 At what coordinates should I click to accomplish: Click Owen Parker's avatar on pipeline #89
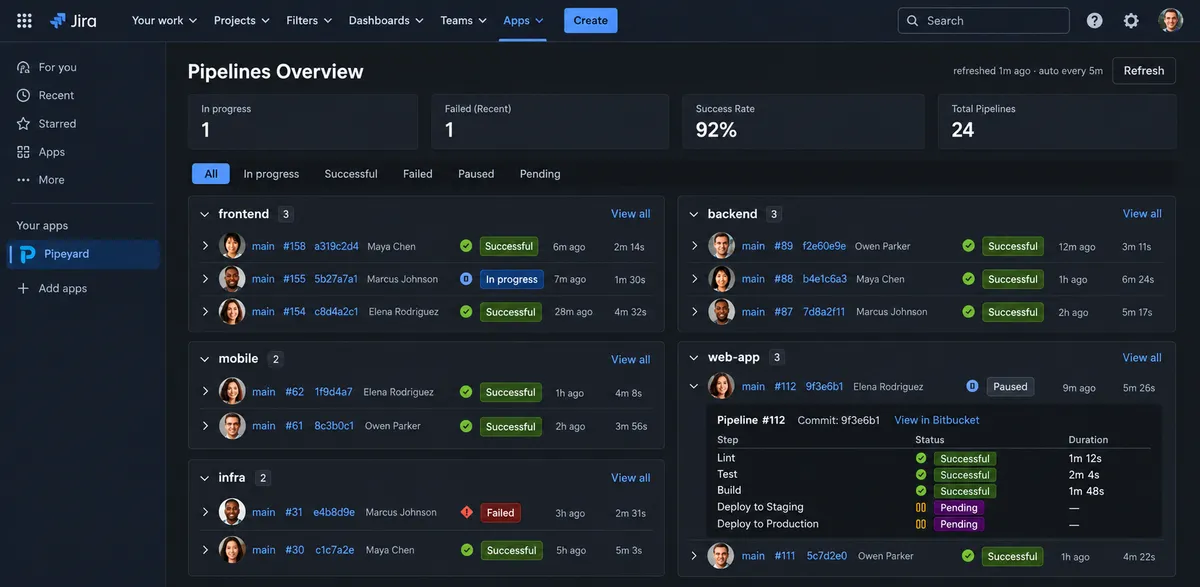coord(722,246)
